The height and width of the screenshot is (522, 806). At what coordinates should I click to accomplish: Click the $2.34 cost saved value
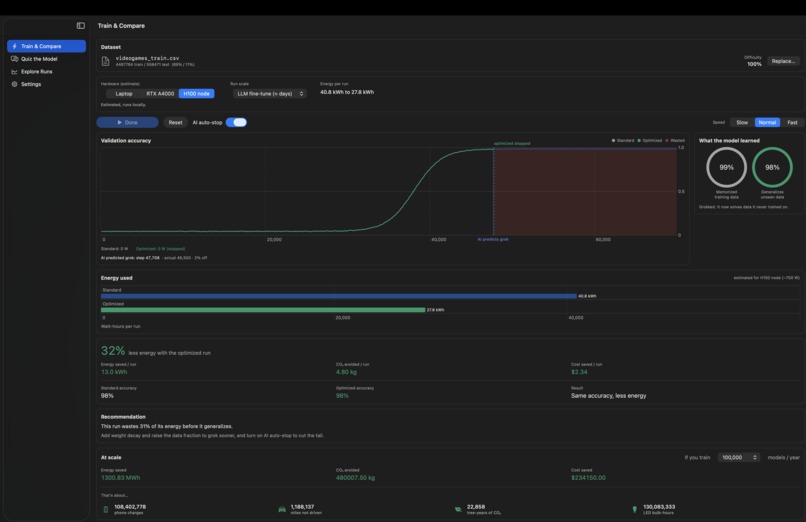(x=579, y=372)
